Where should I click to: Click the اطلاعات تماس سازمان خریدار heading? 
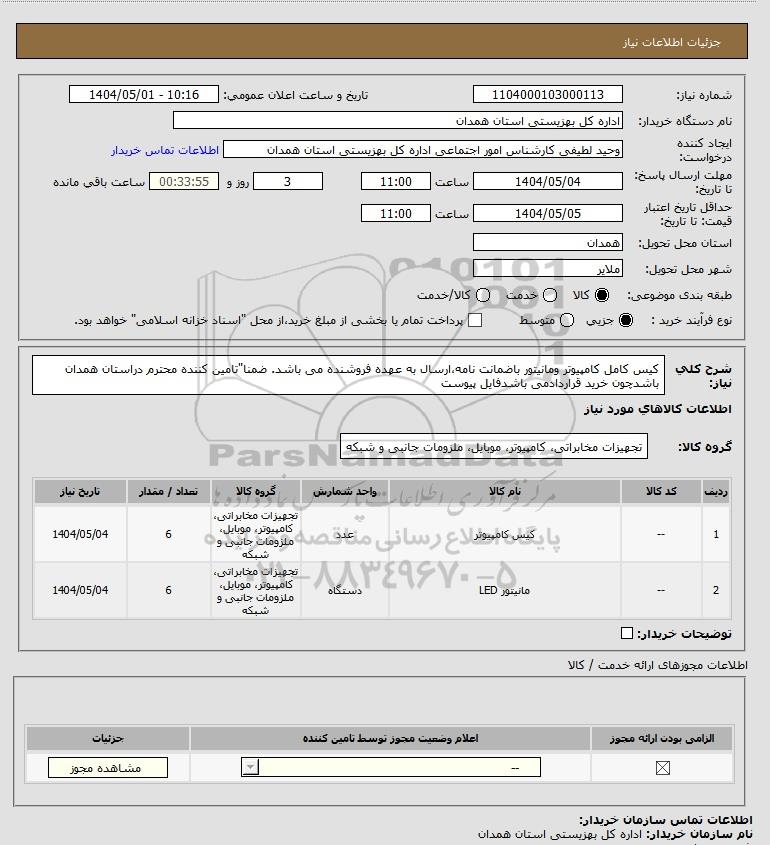pos(665,820)
